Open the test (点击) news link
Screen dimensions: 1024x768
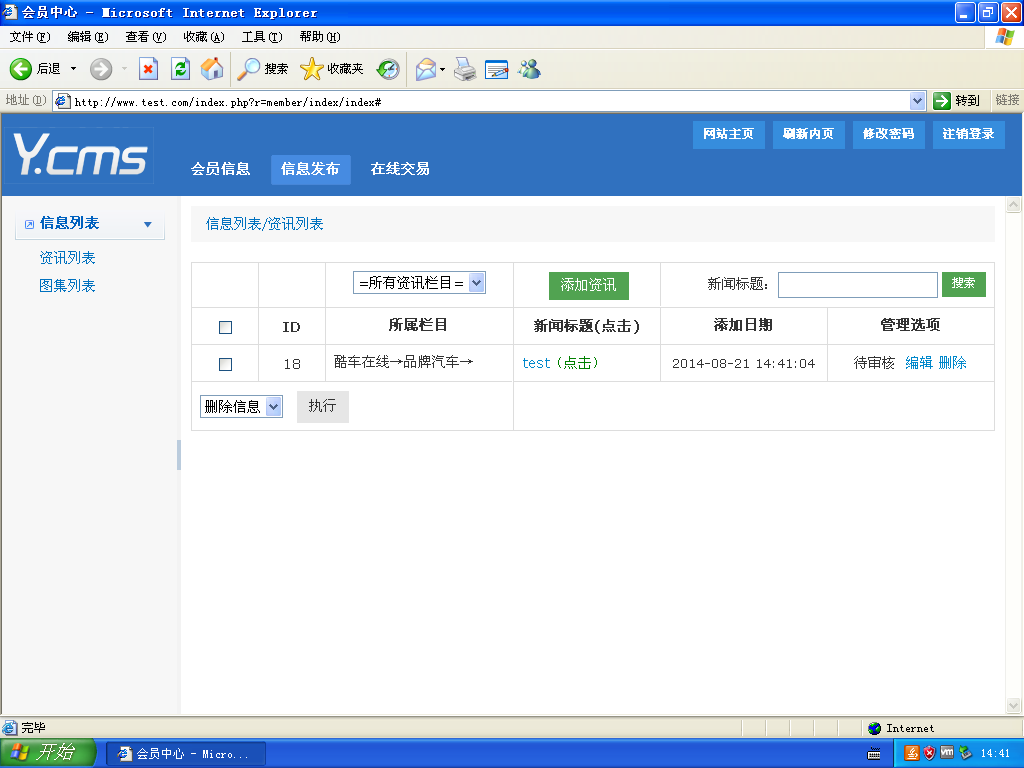click(560, 363)
